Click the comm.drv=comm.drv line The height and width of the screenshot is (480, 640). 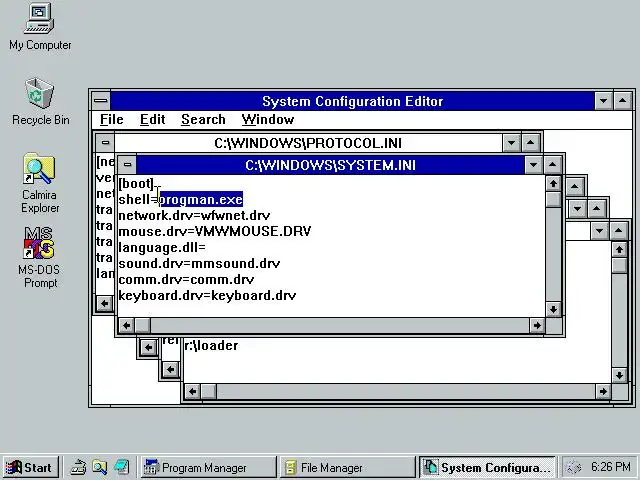pos(186,279)
